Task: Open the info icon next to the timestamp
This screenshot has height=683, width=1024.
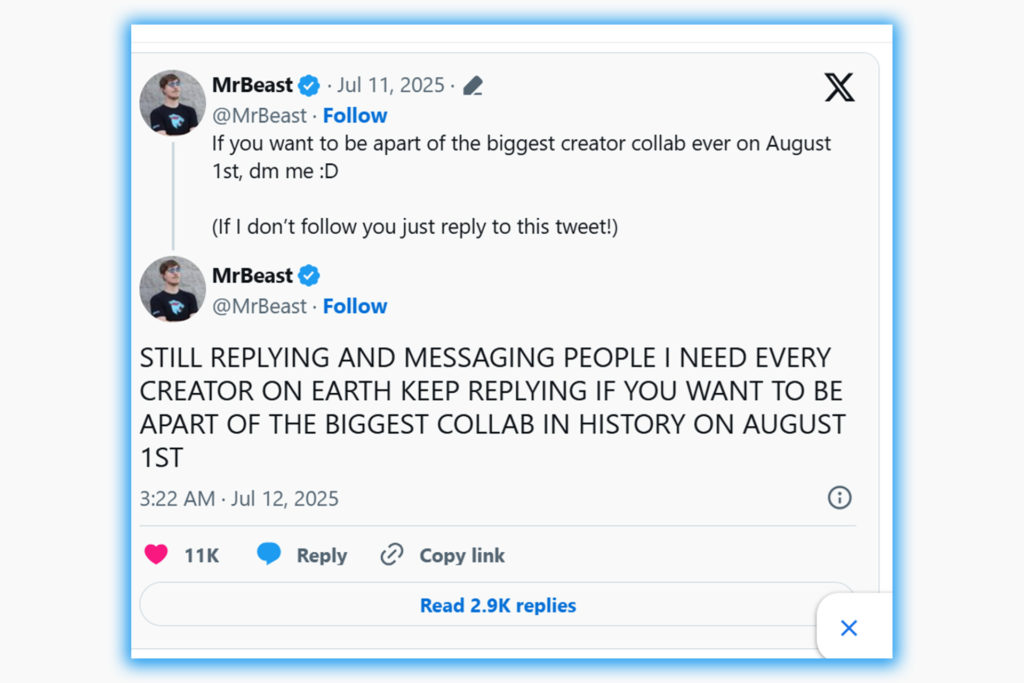Action: tap(839, 497)
